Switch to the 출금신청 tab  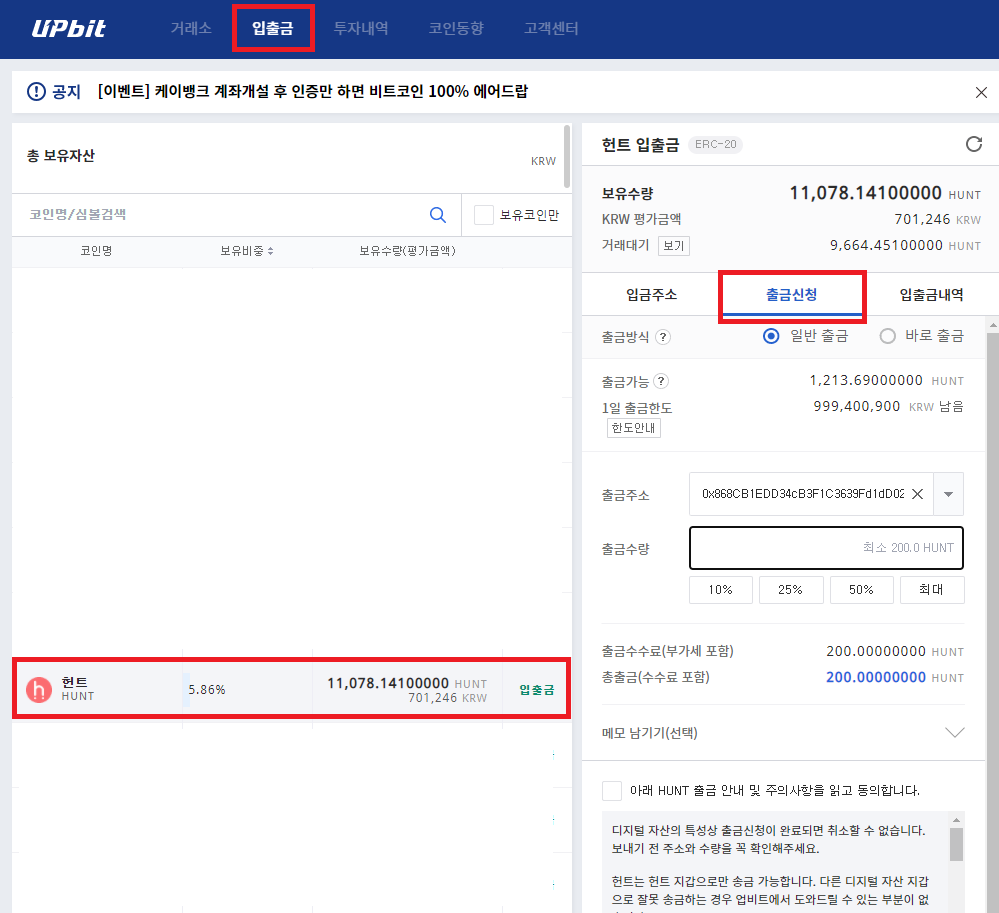coord(791,294)
